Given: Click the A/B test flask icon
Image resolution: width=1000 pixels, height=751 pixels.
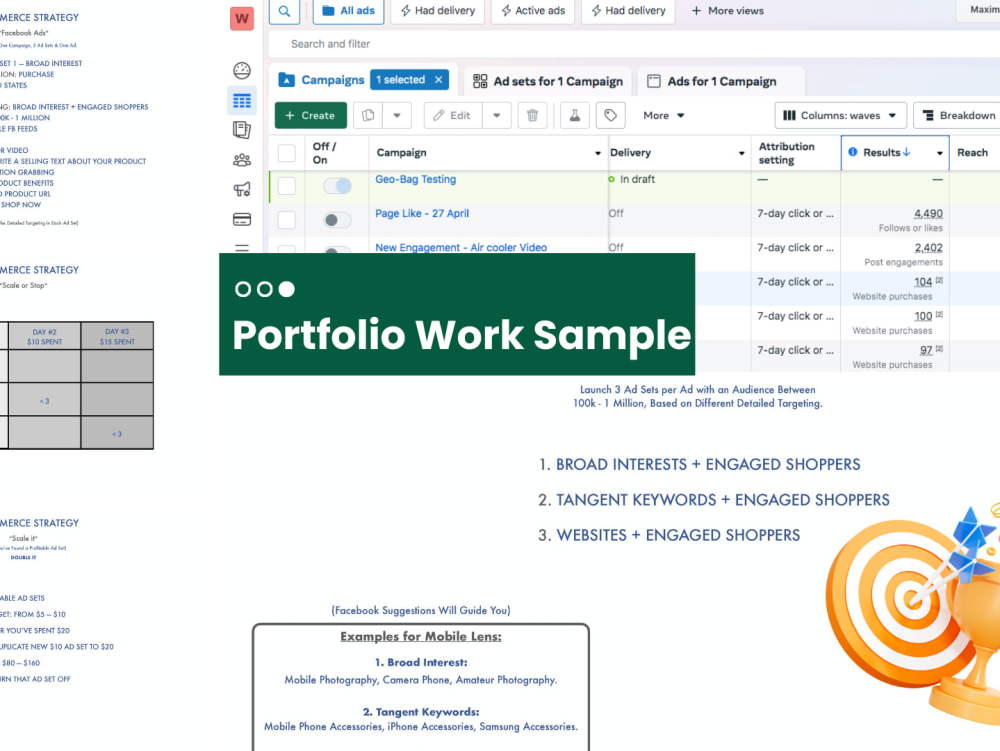Looking at the screenshot, I should (575, 115).
